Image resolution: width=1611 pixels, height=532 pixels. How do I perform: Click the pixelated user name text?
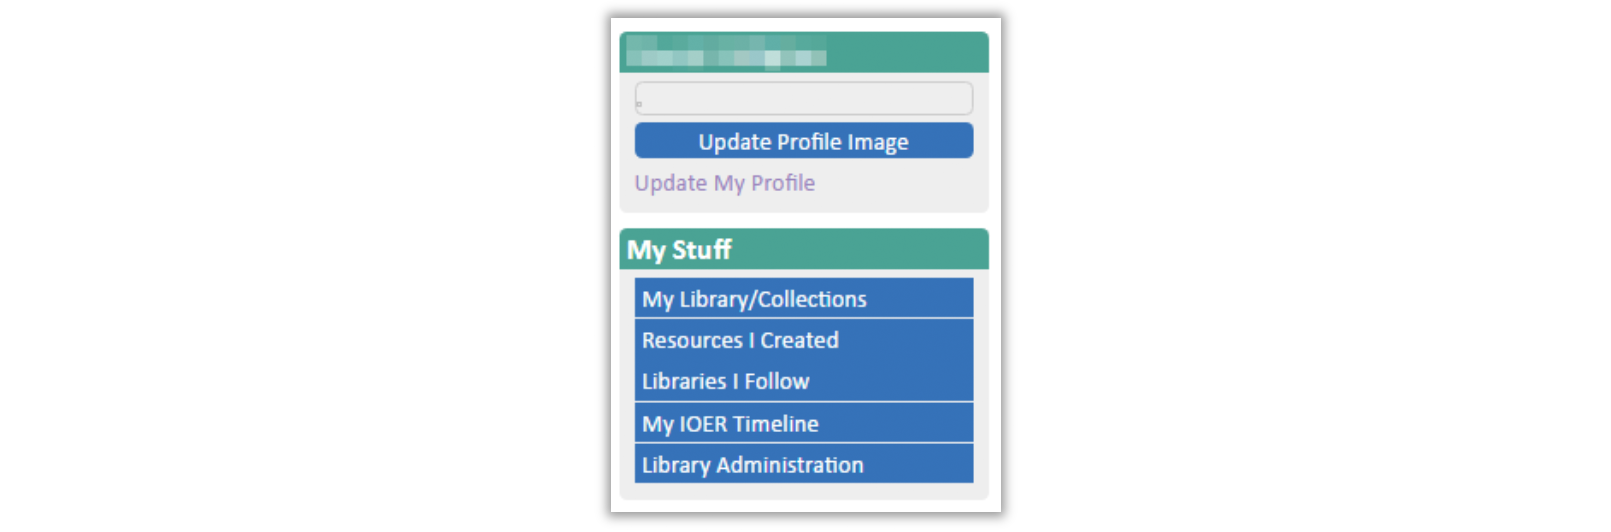coord(726,52)
